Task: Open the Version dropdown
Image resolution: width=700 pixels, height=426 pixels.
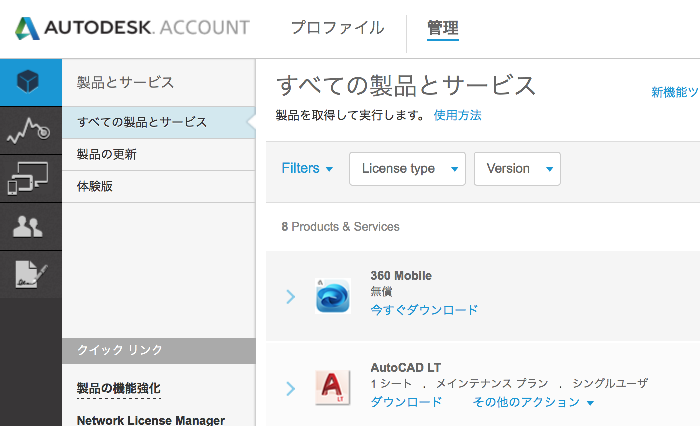Action: pyautogui.click(x=517, y=169)
